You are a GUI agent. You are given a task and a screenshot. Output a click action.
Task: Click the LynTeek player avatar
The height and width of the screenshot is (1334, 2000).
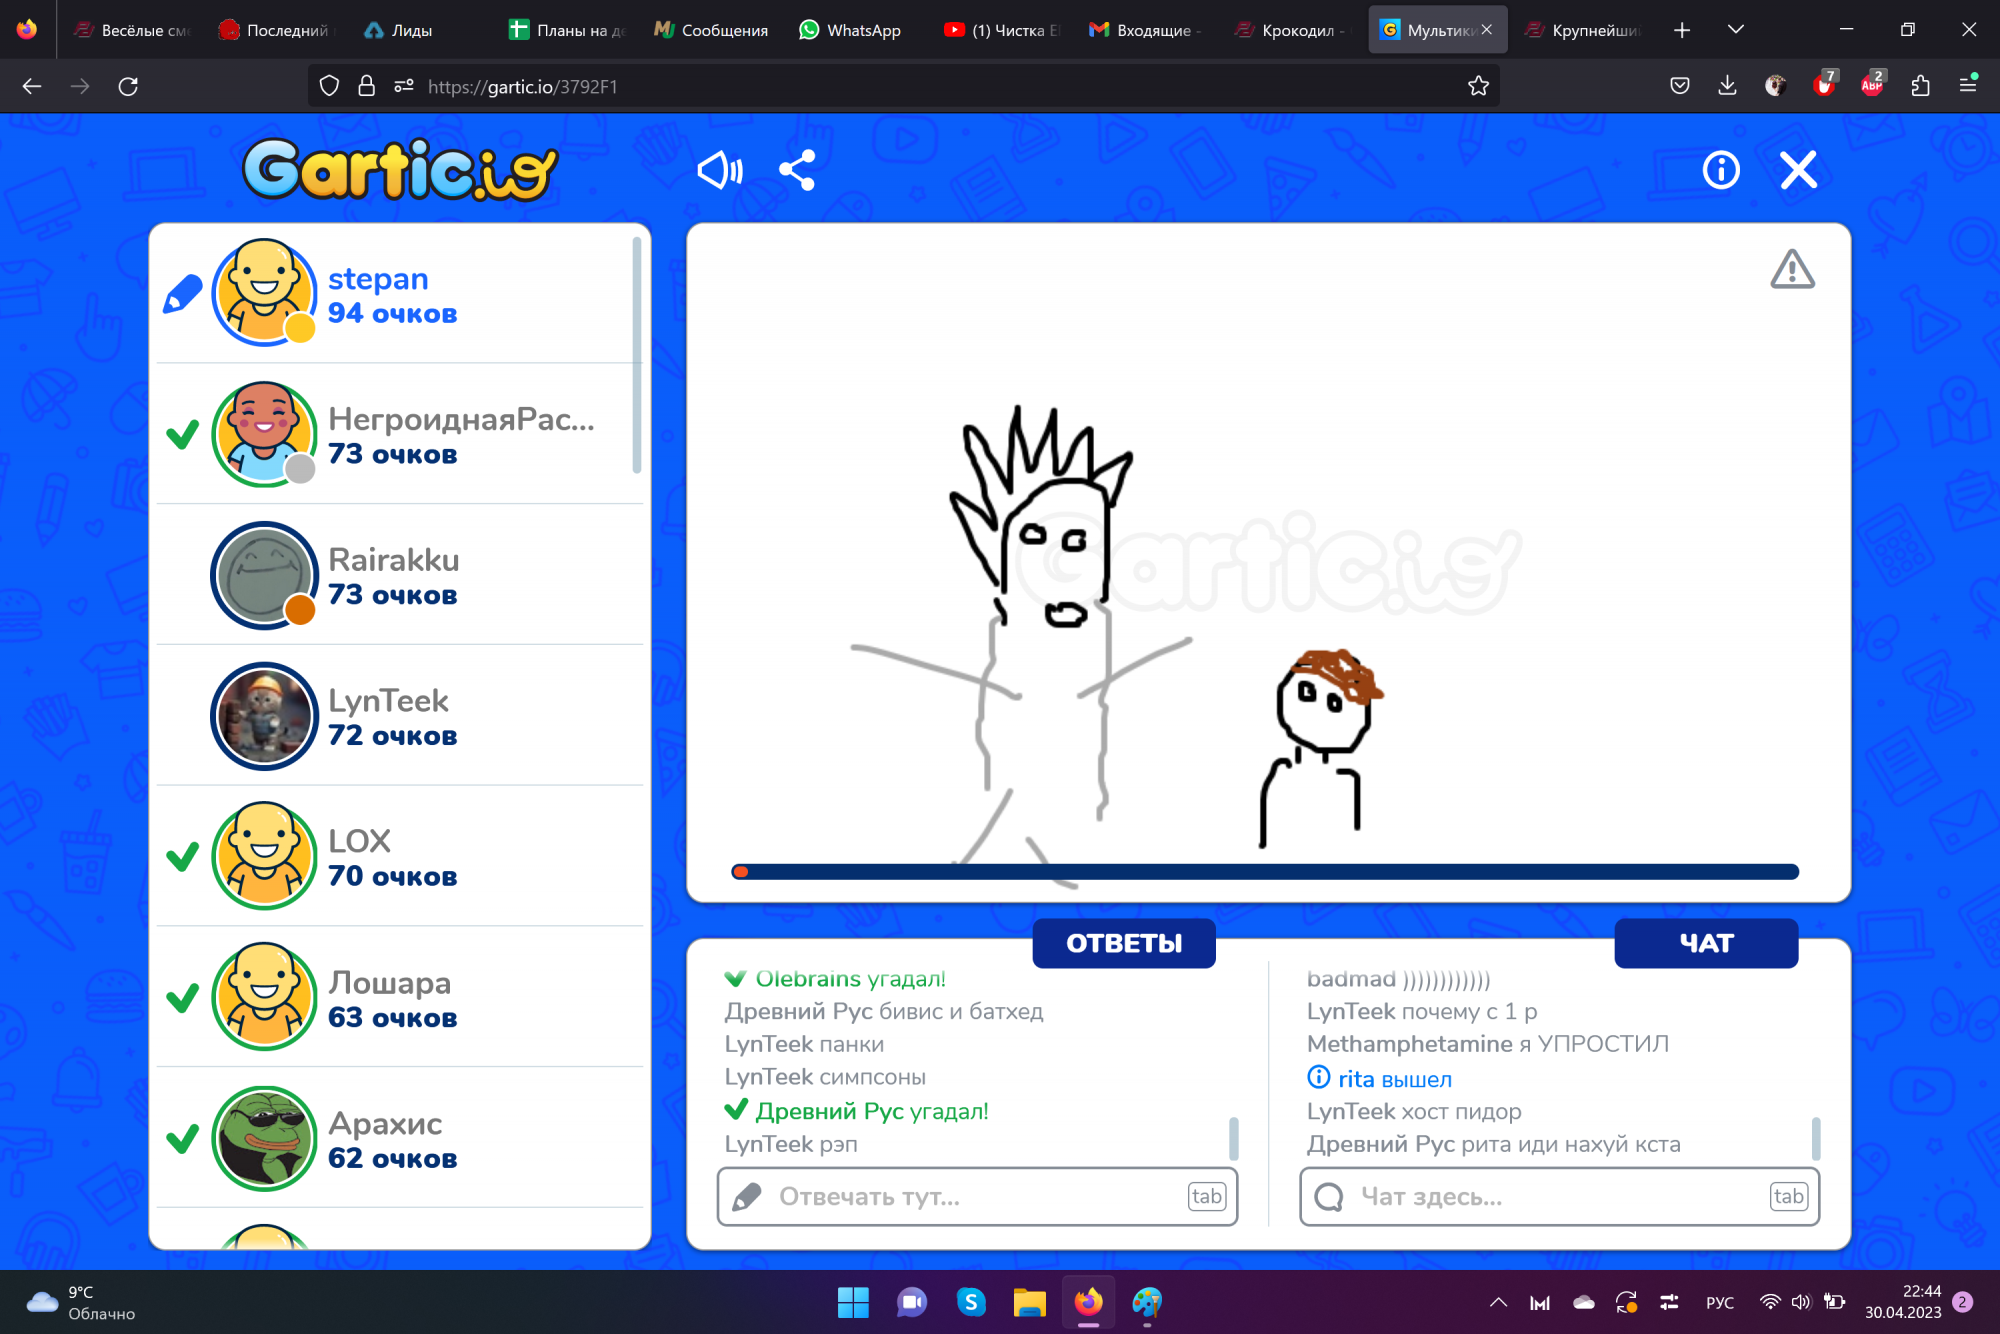[265, 716]
